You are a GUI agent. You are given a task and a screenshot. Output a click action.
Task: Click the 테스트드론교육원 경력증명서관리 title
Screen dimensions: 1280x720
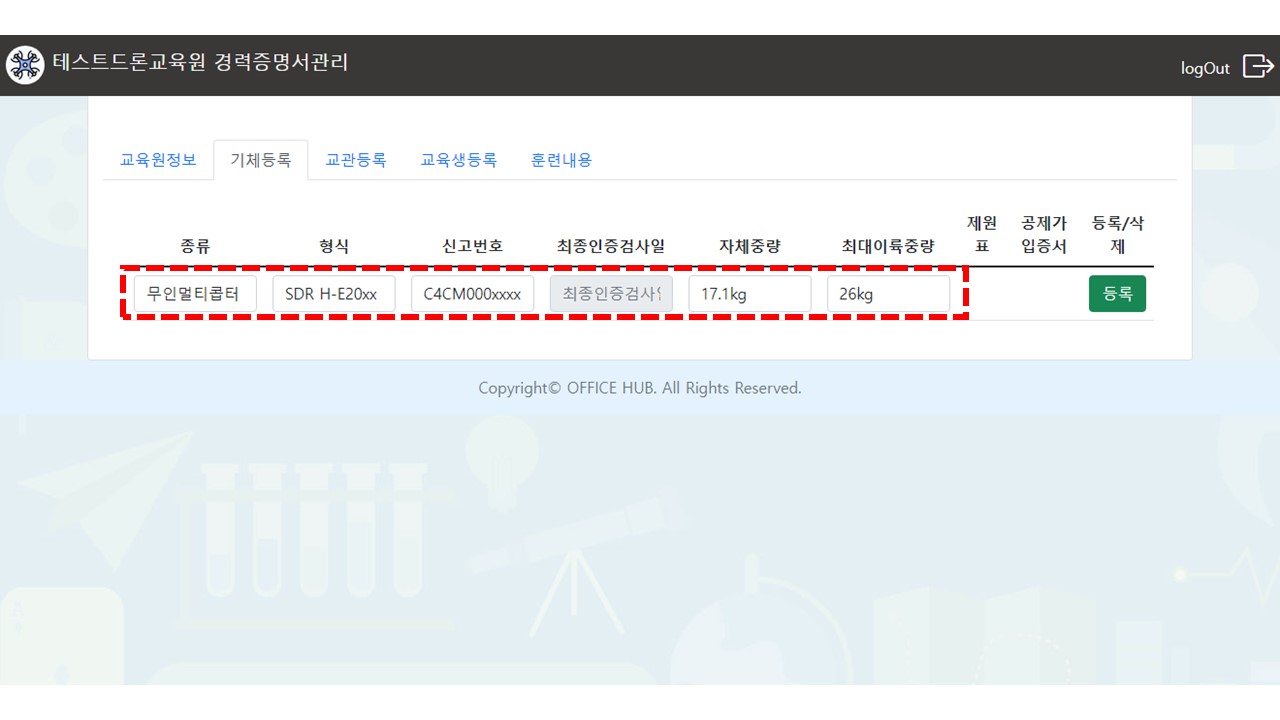click(x=200, y=63)
